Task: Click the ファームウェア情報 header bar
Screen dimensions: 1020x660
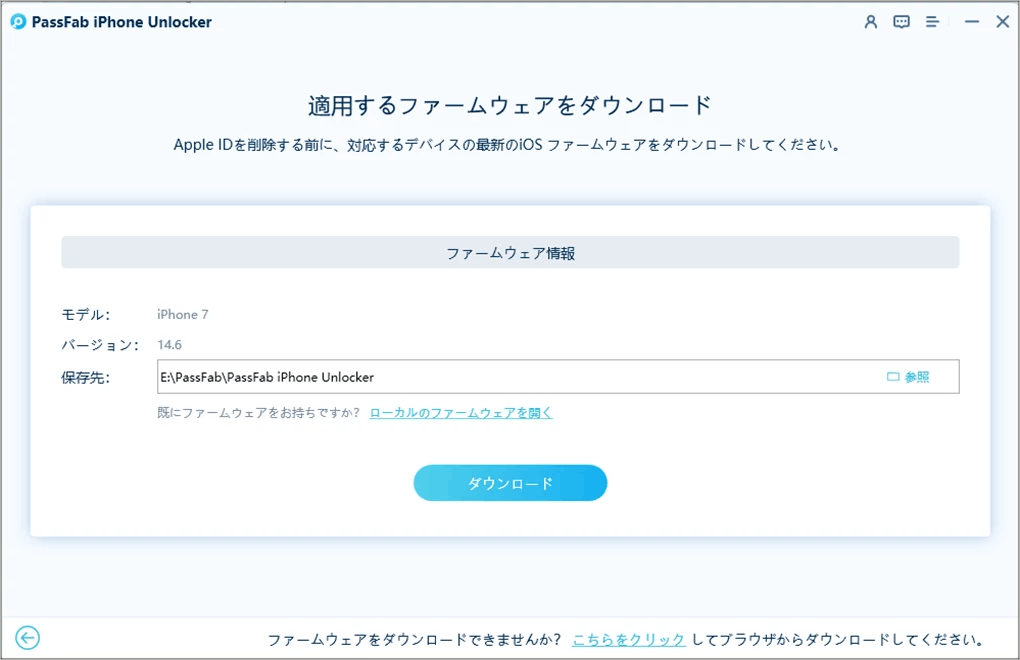Action: 510,253
